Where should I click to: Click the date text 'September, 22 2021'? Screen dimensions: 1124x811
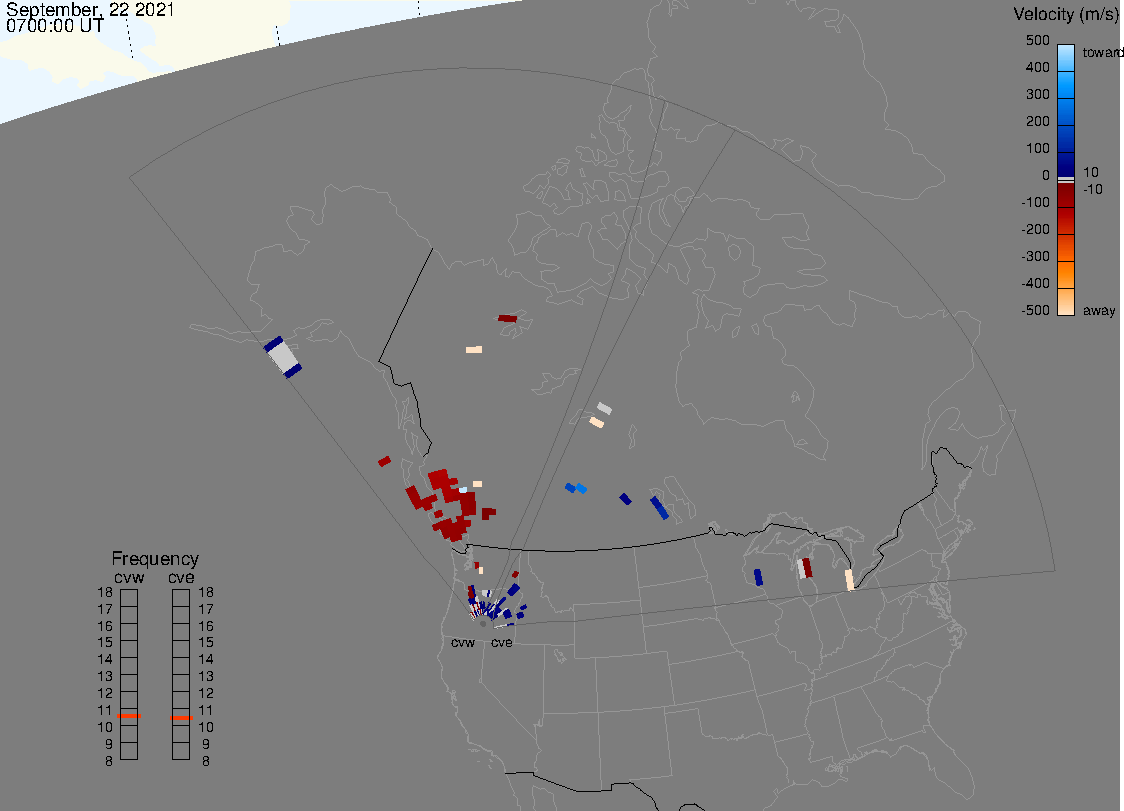[90, 9]
